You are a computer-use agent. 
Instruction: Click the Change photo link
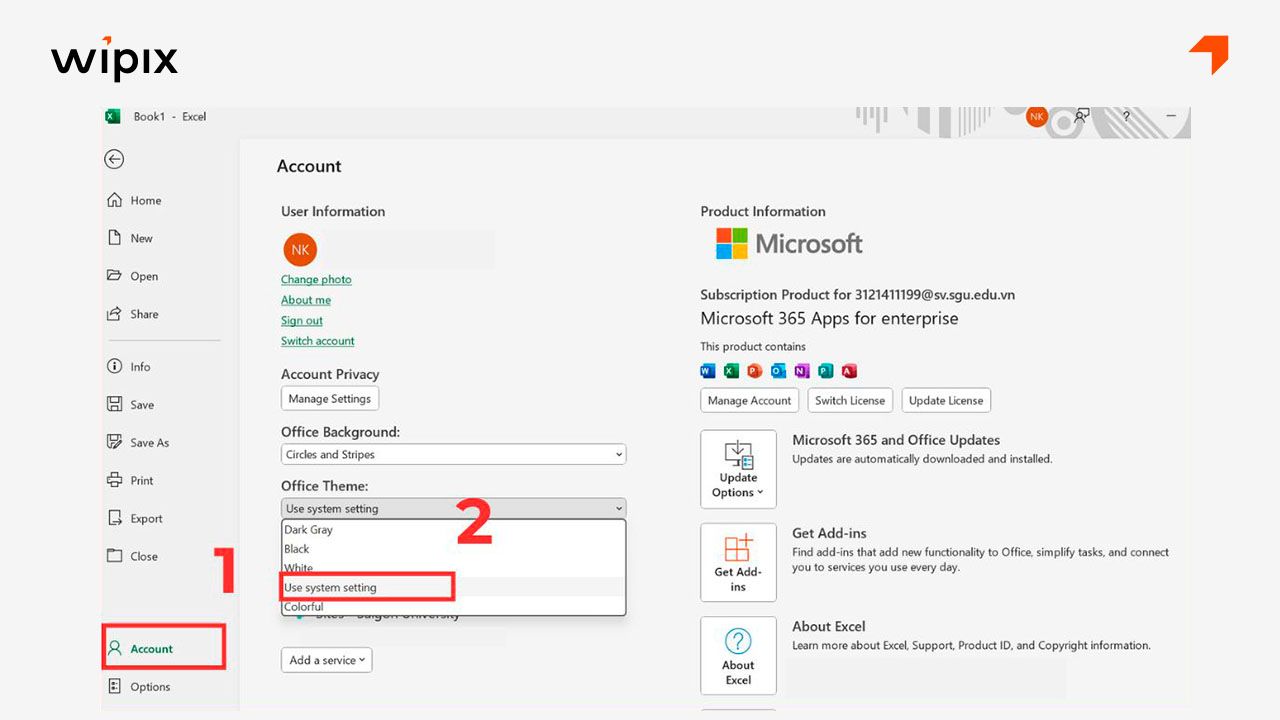(x=316, y=280)
